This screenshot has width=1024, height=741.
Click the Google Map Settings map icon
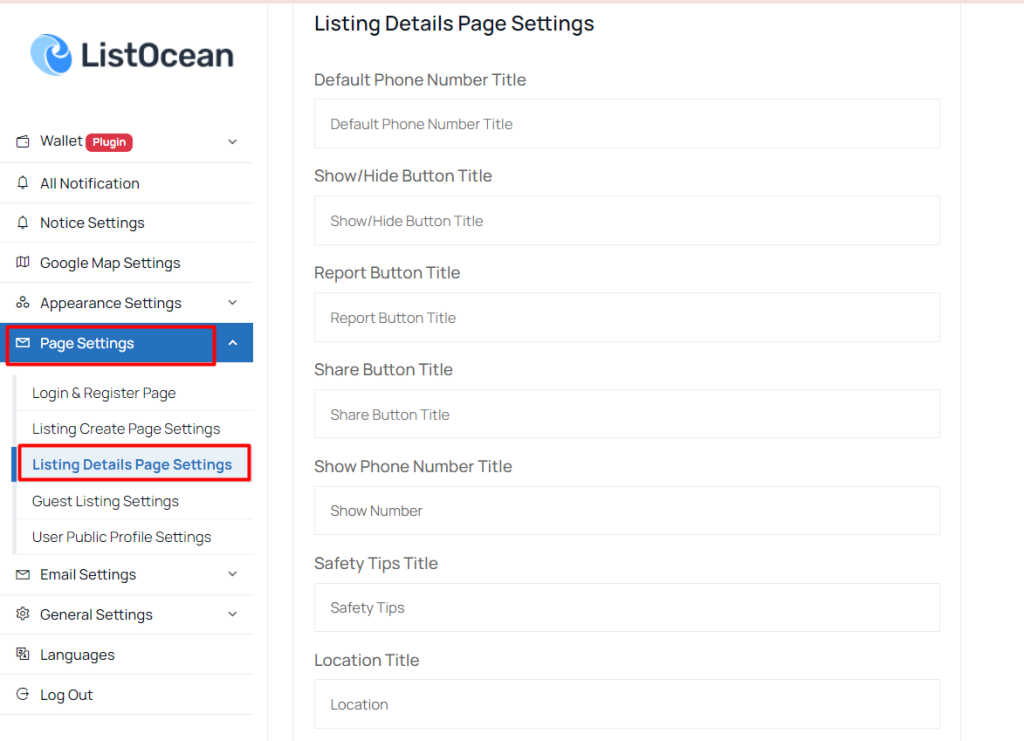click(23, 262)
